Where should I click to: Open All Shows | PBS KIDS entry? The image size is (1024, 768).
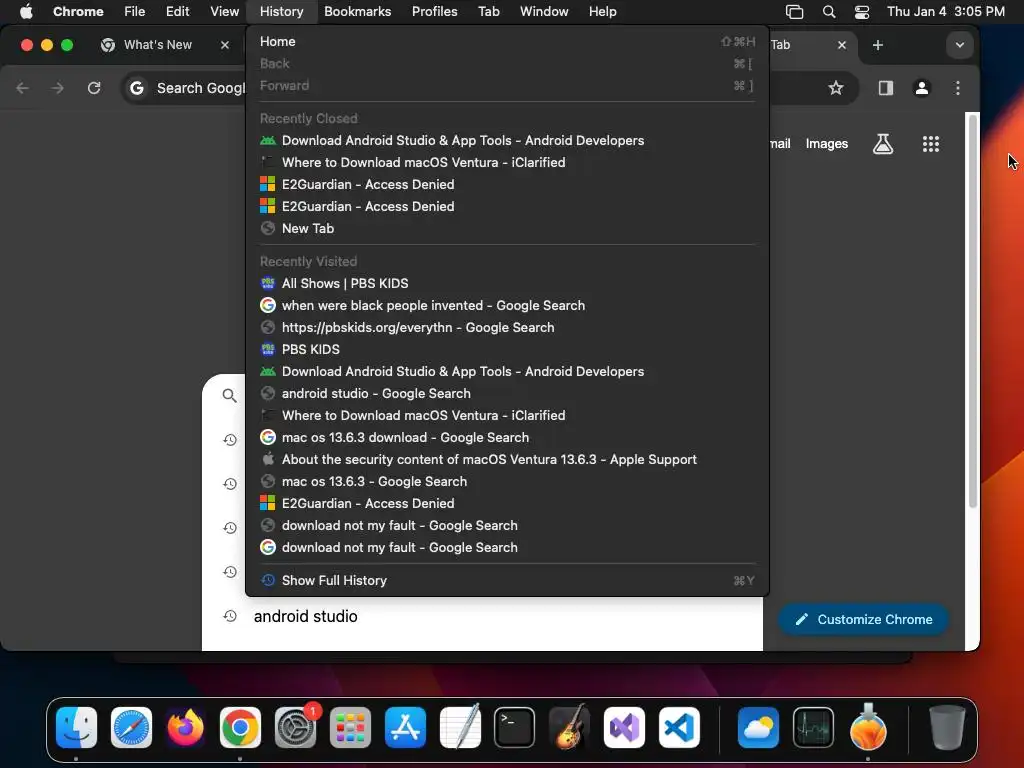(507, 283)
